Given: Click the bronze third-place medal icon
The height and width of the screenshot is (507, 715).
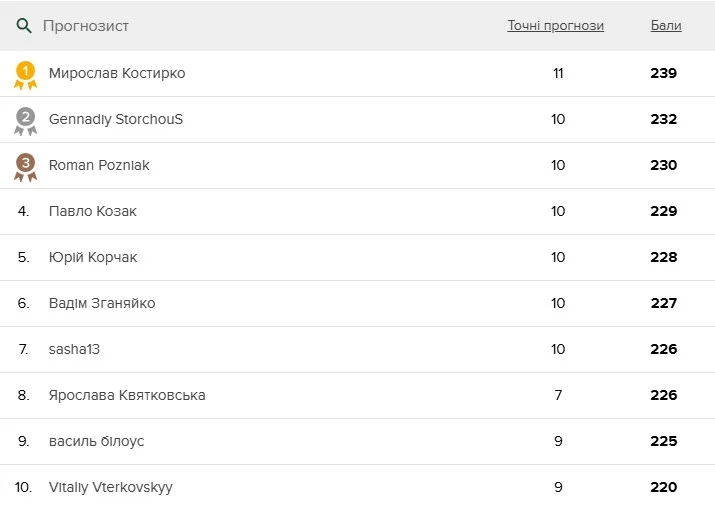Looking at the screenshot, I should coord(25,166).
